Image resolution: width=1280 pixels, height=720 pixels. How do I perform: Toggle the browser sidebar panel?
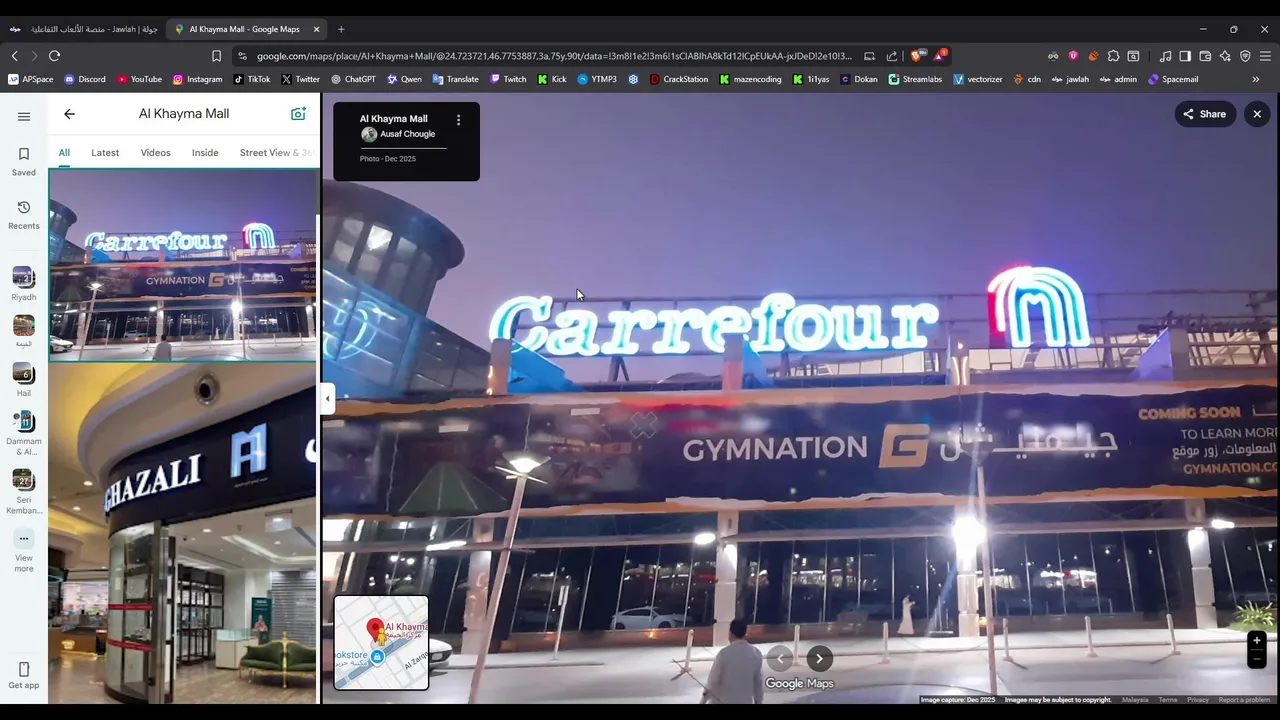pos(1185,56)
